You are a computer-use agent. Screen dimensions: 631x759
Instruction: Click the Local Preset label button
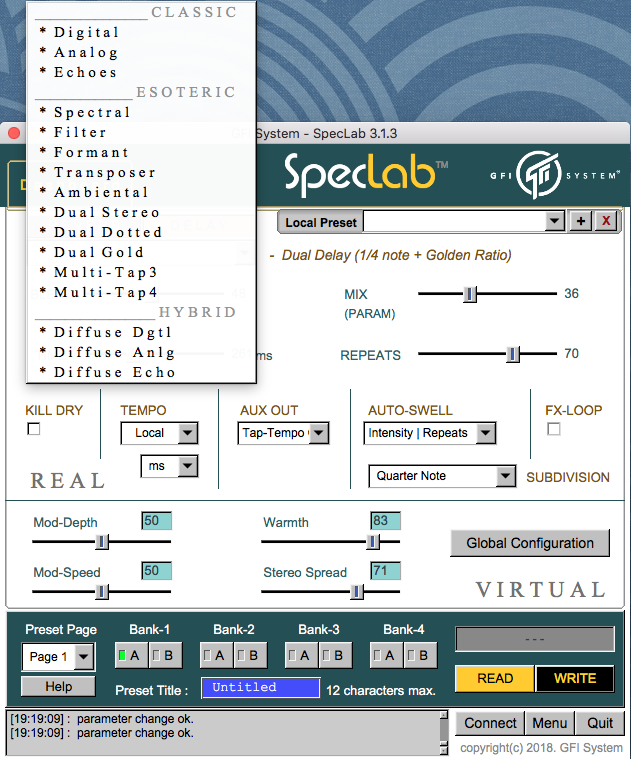click(x=320, y=222)
